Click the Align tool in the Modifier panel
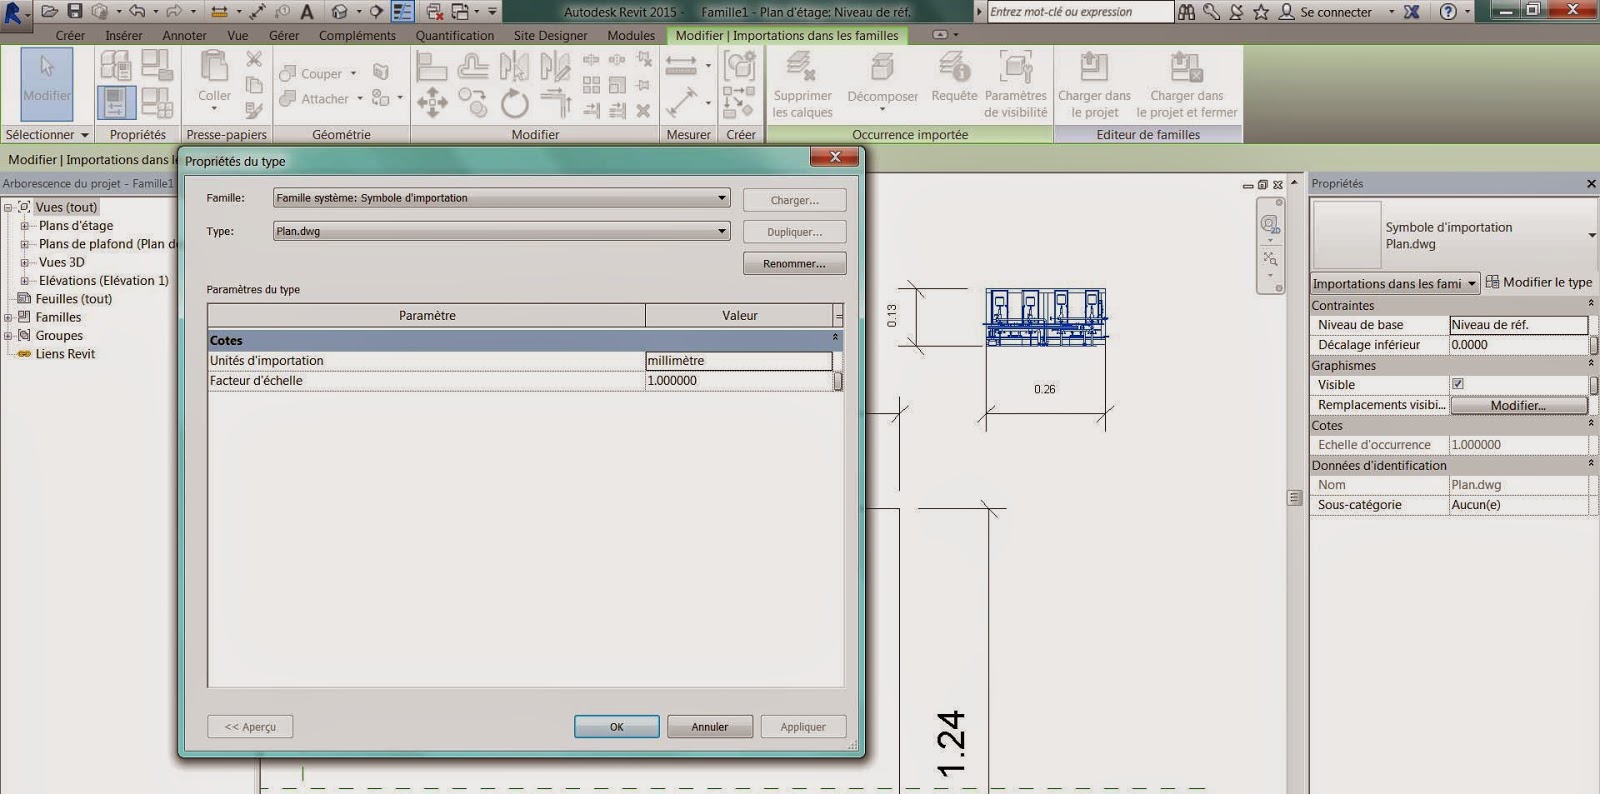Image resolution: width=1600 pixels, height=794 pixels. tap(431, 67)
